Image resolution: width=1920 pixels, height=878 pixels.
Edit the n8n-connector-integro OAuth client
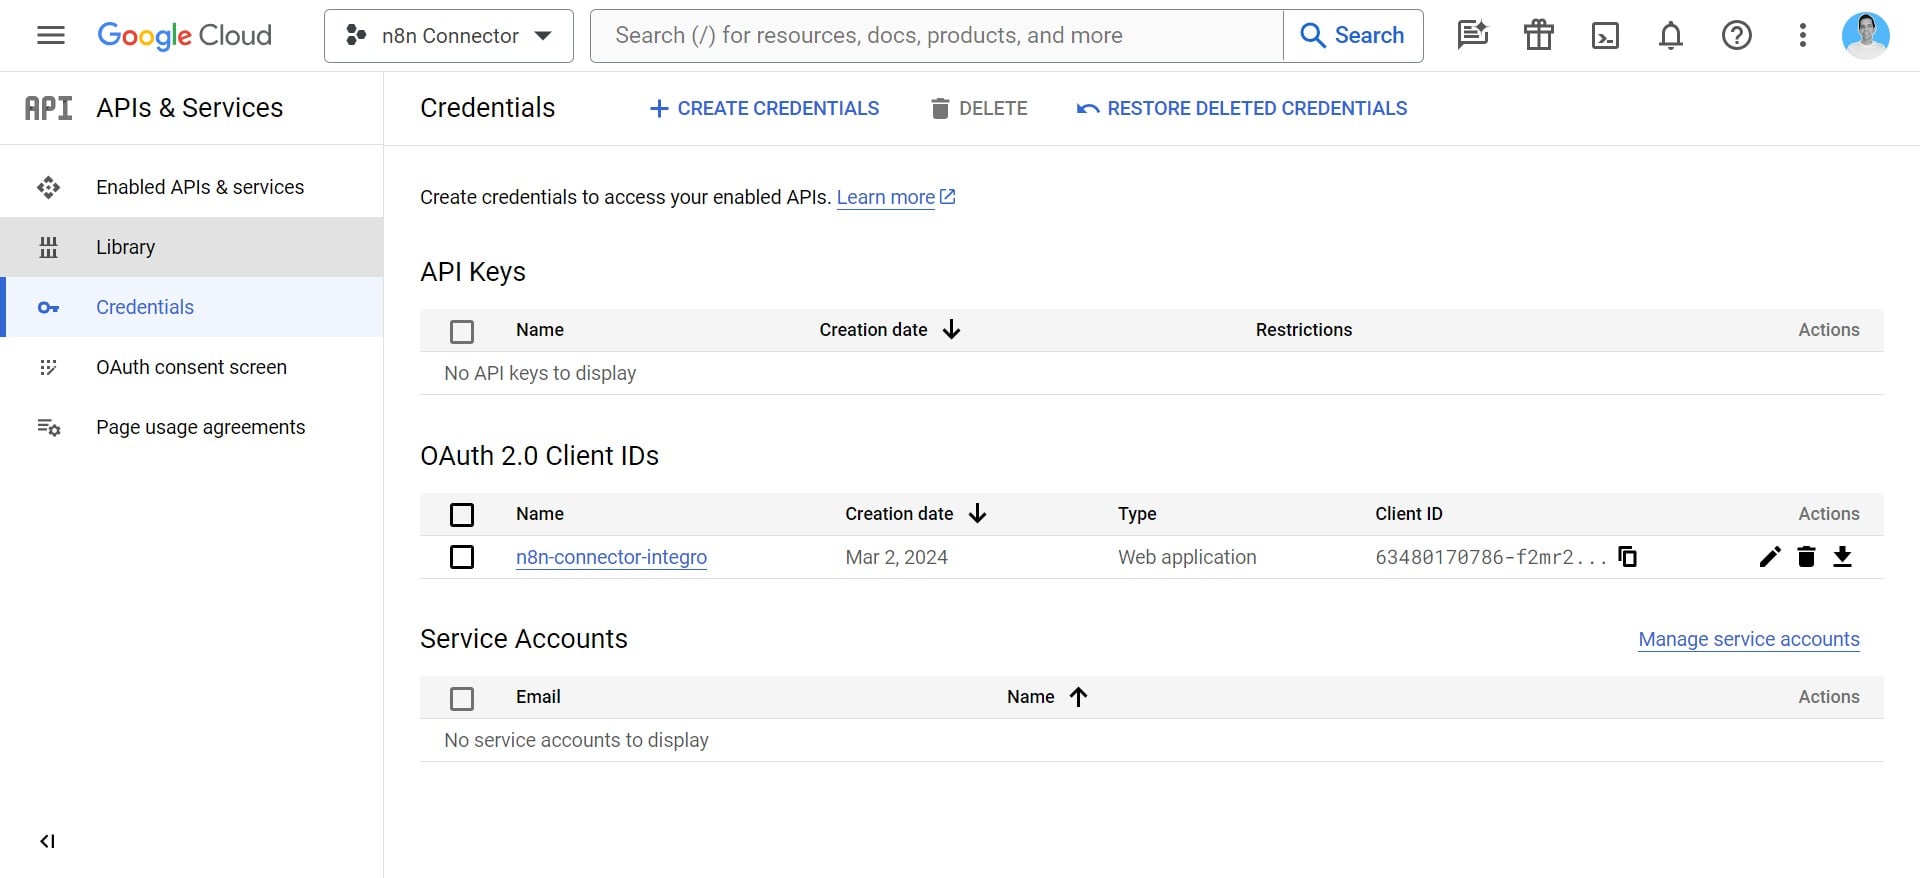tap(1769, 557)
